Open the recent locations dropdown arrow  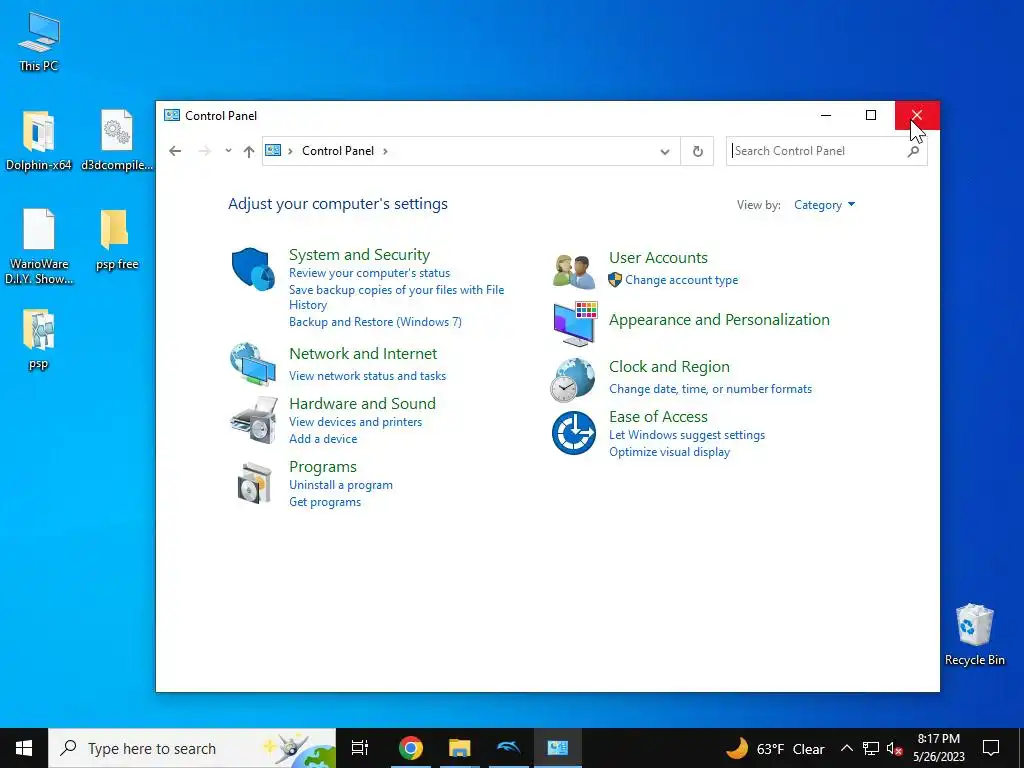(x=228, y=150)
